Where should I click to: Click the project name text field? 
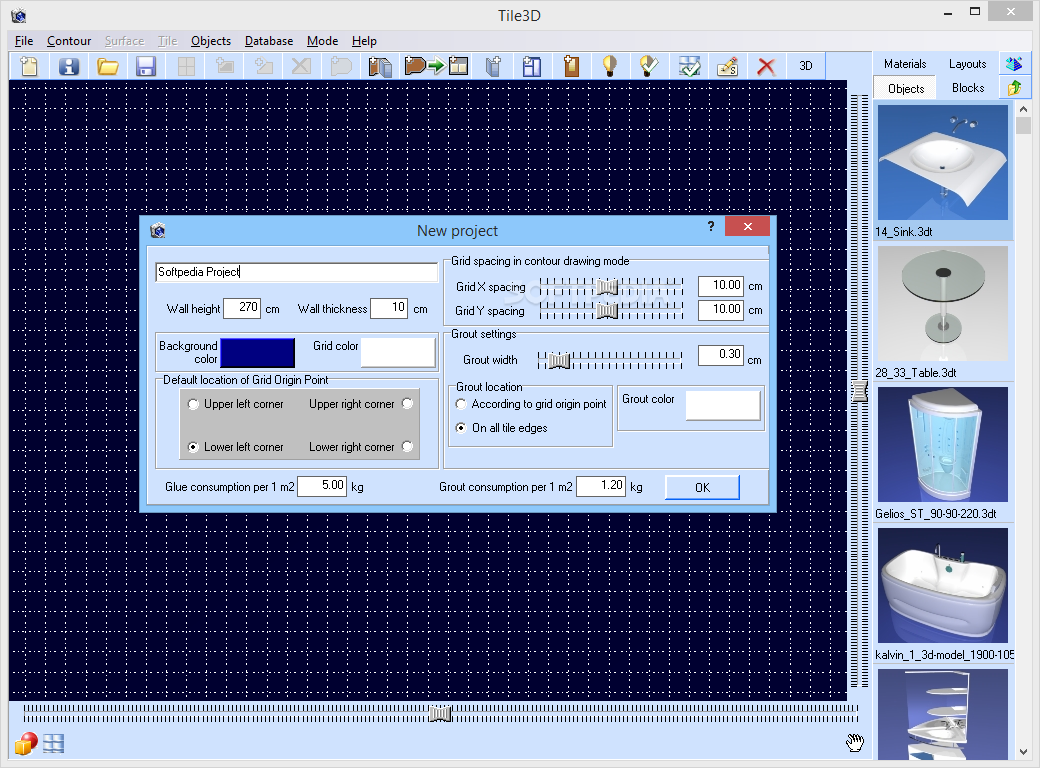(x=297, y=272)
